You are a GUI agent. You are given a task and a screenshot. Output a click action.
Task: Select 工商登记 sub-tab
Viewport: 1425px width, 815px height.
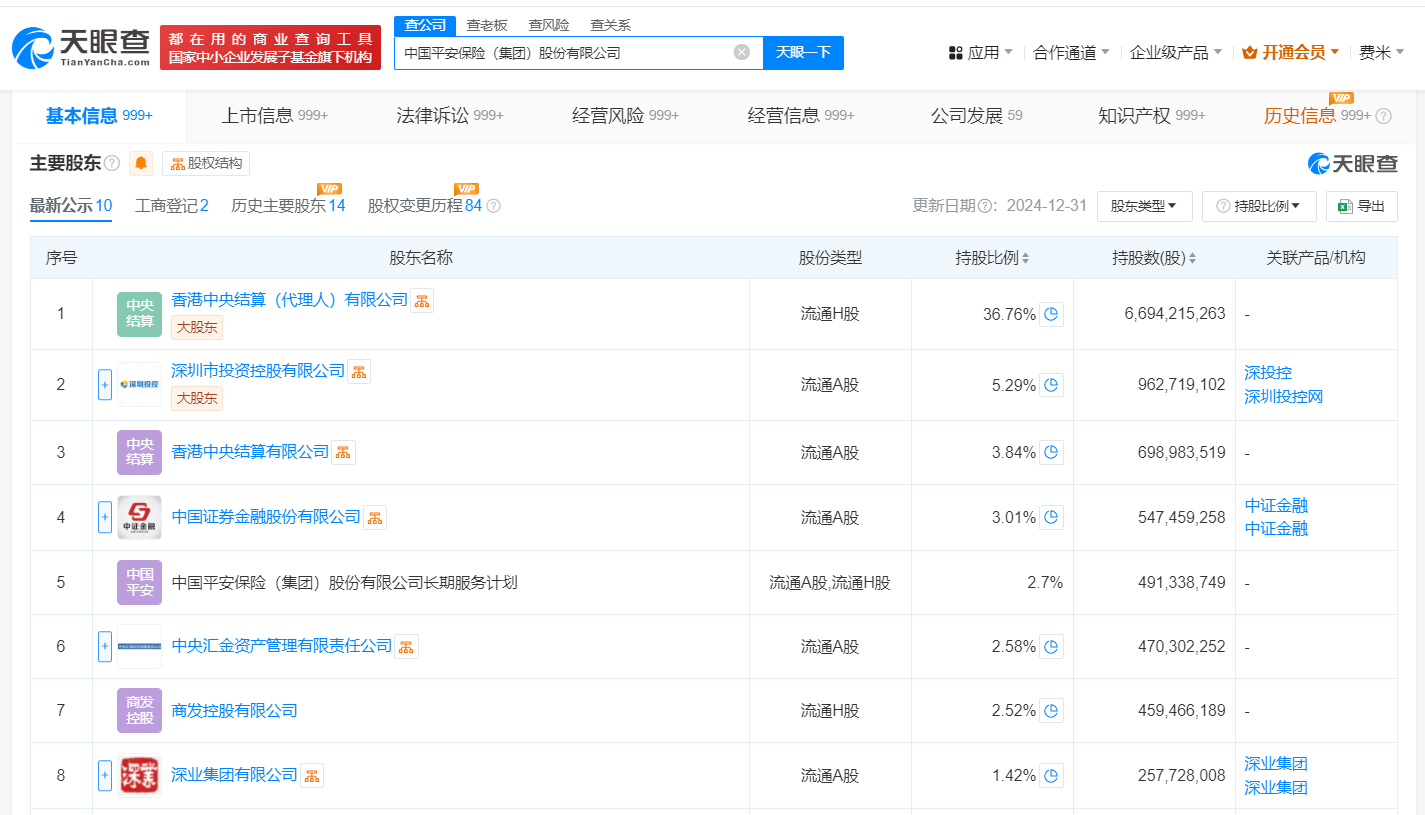172,206
